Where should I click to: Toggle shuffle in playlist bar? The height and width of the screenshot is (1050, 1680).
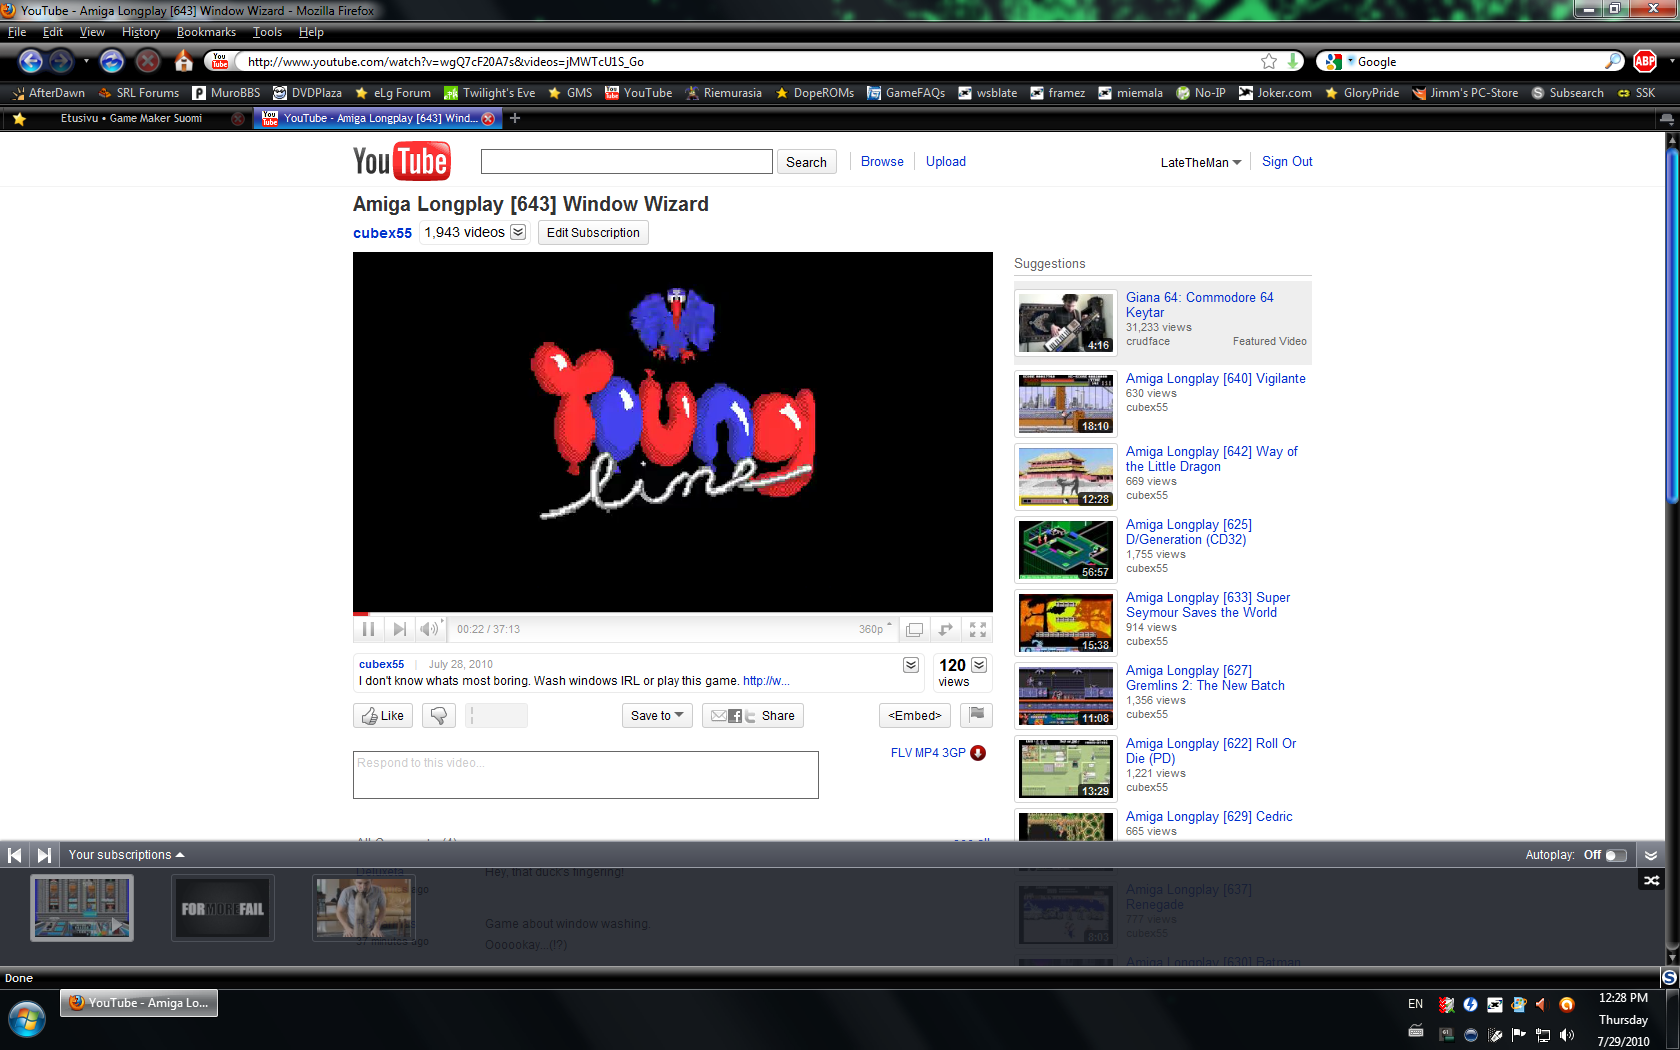(1651, 881)
